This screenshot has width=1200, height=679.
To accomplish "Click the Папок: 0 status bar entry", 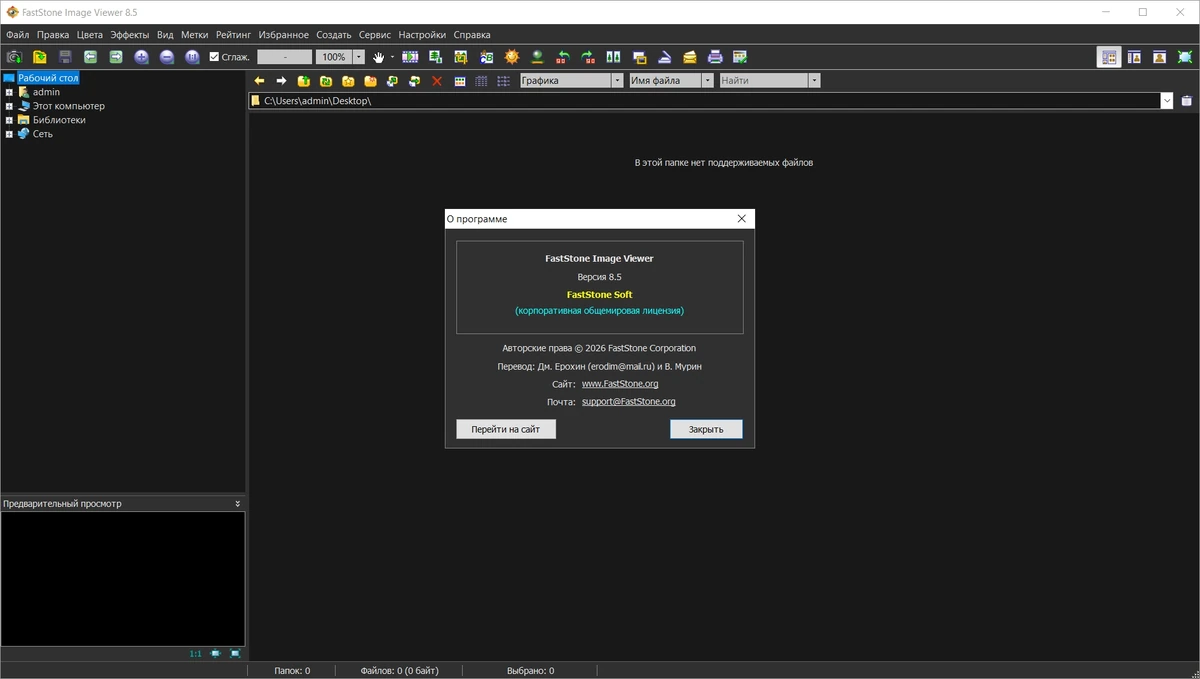I will 292,671.
